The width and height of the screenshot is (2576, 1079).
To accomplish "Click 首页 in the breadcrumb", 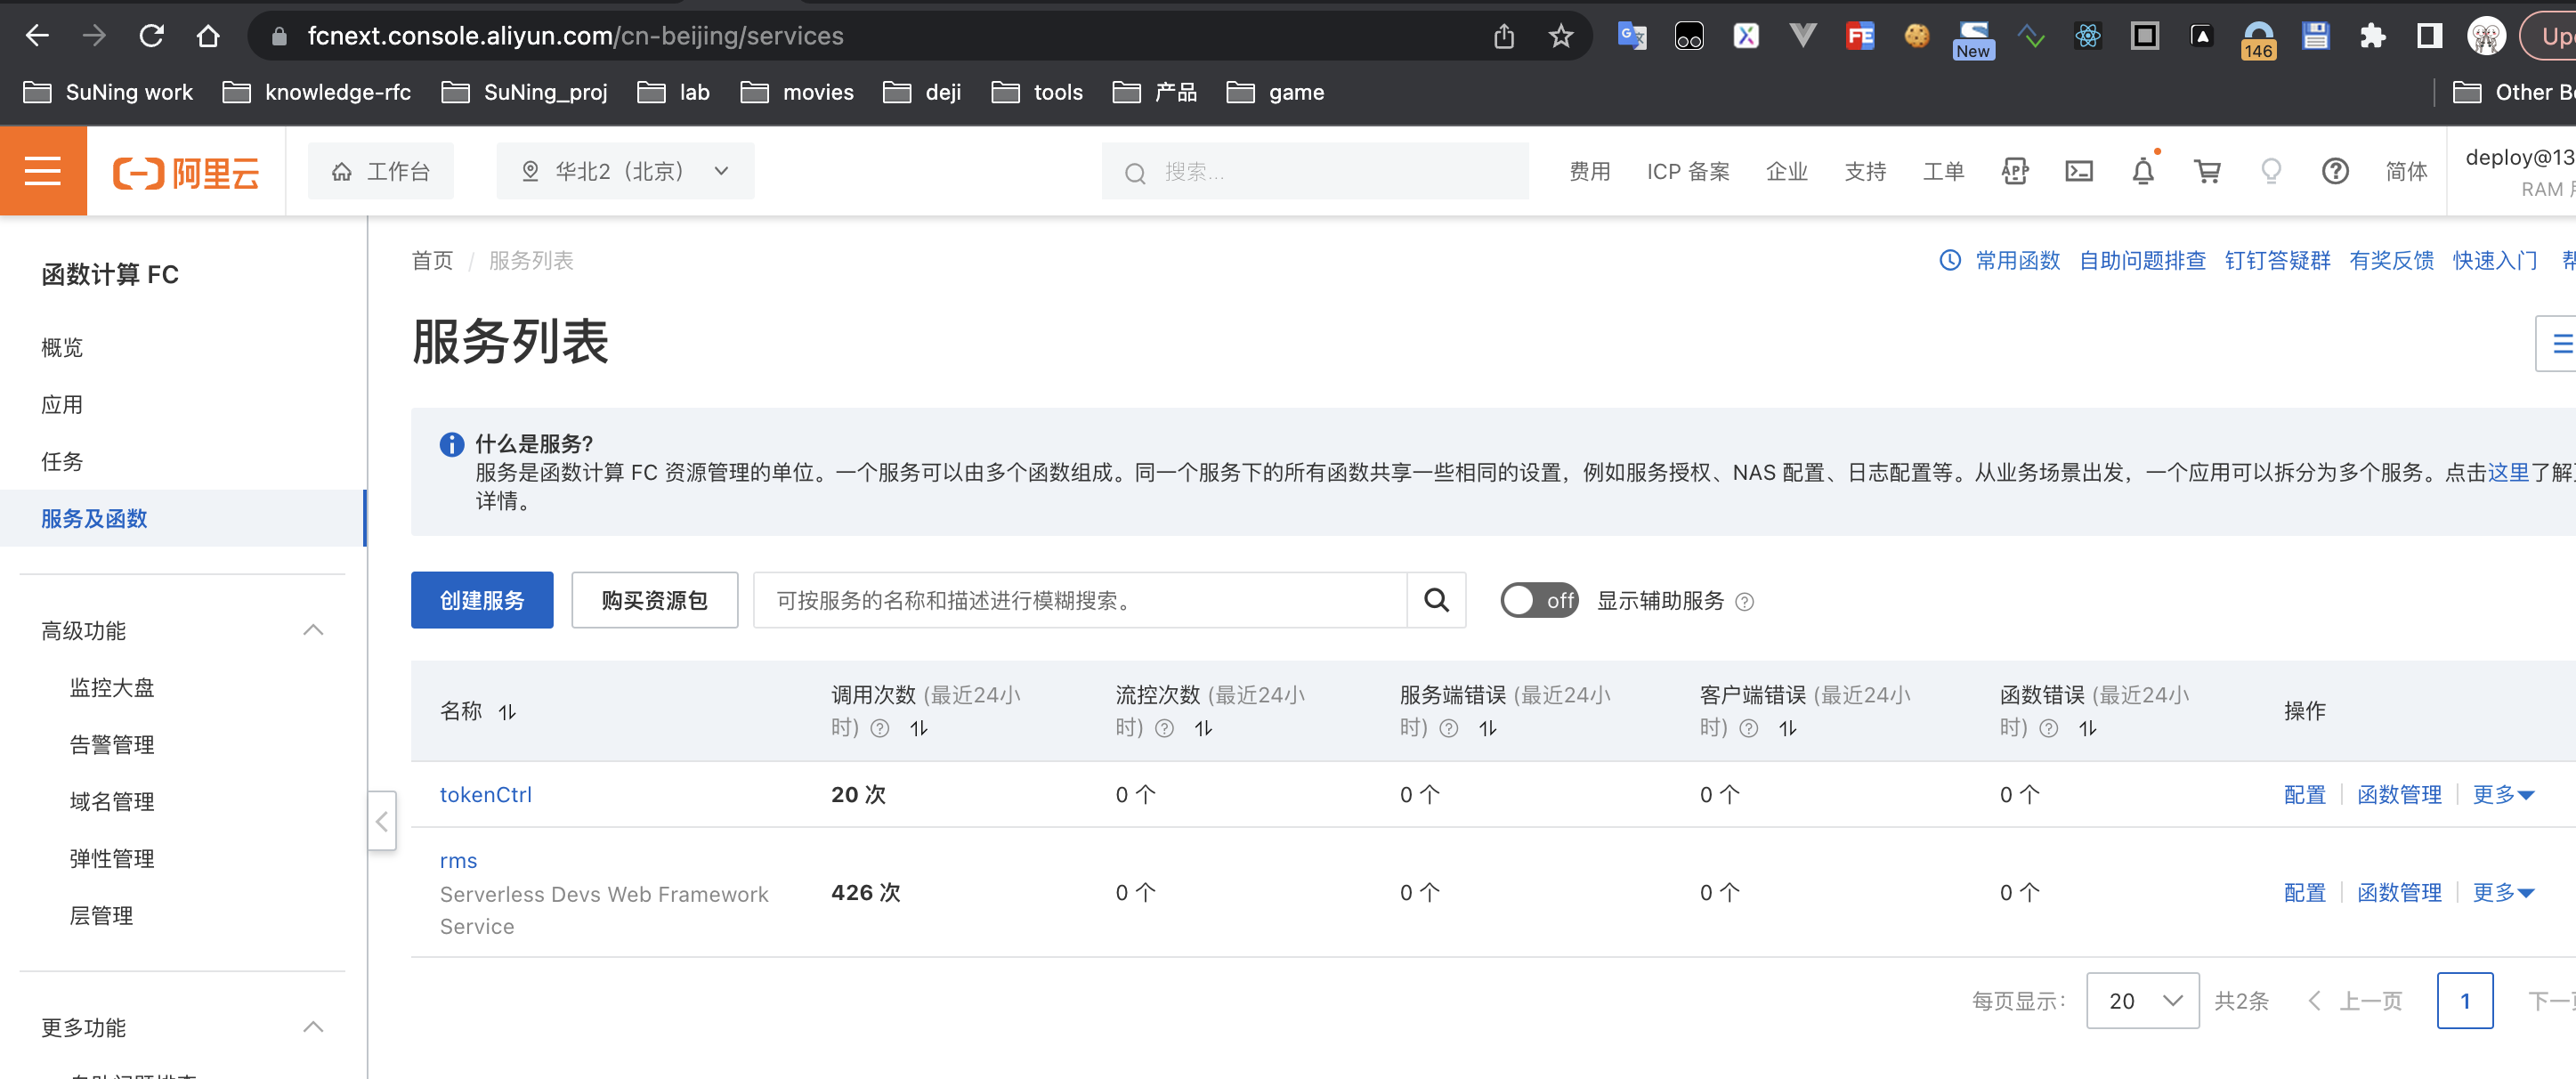I will (x=432, y=261).
